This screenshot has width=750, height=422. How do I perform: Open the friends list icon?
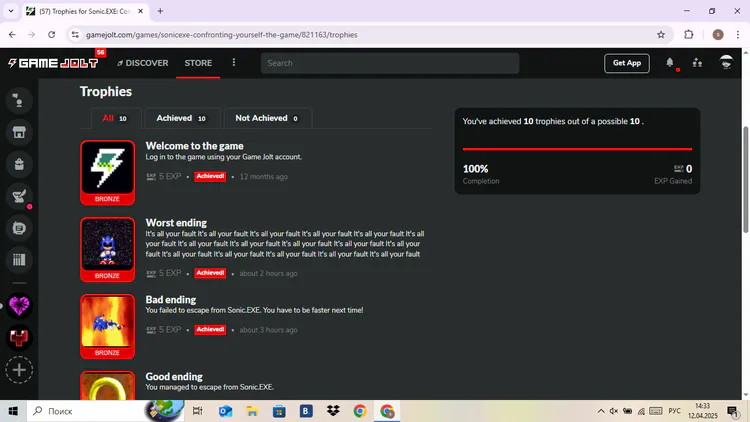click(697, 63)
